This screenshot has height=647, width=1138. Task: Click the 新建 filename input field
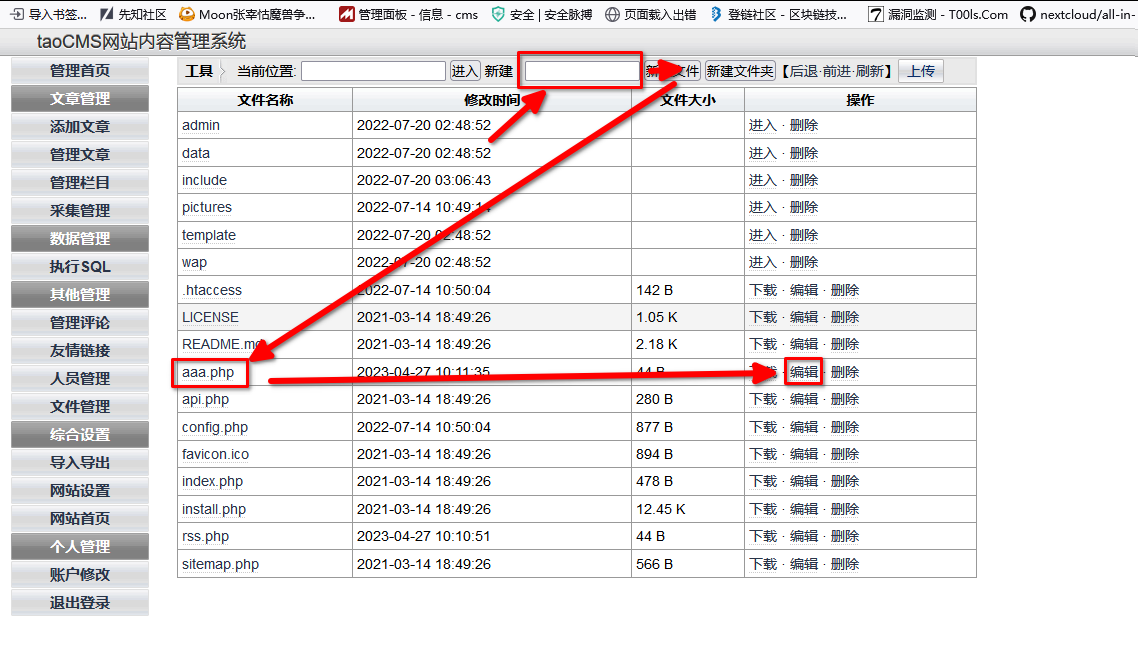[582, 71]
